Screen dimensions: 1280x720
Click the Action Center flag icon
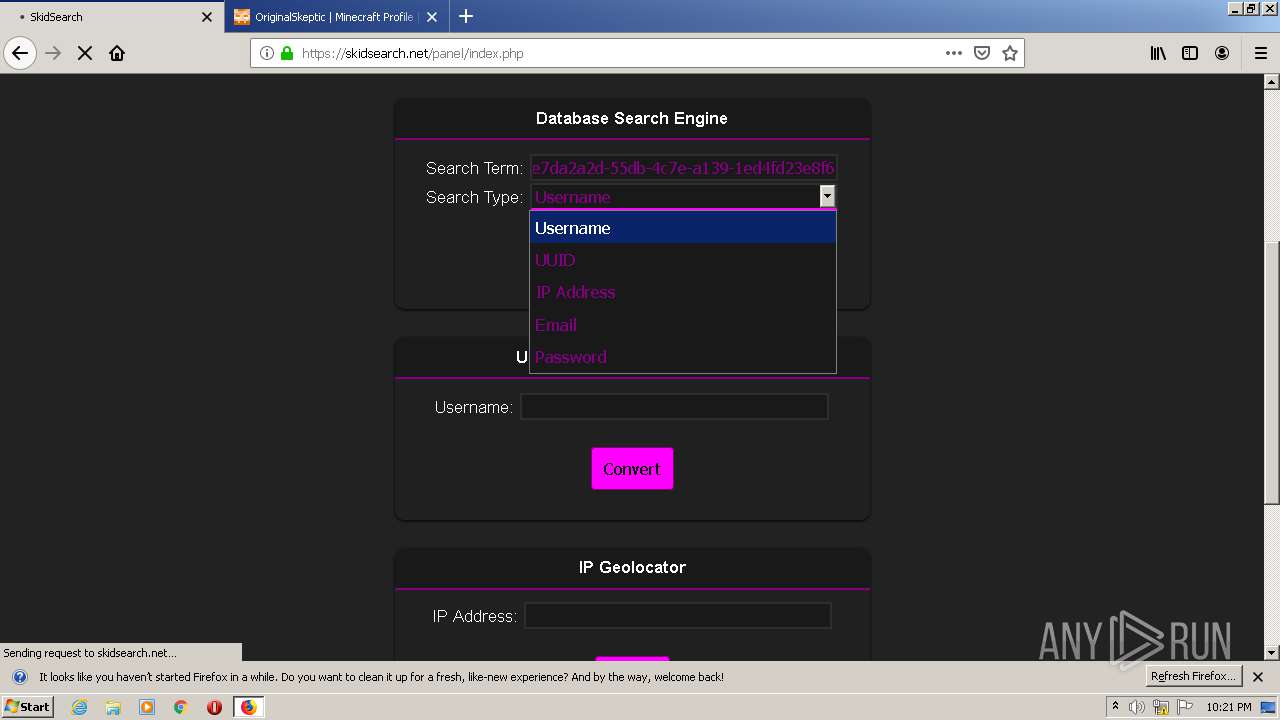tap(1184, 707)
